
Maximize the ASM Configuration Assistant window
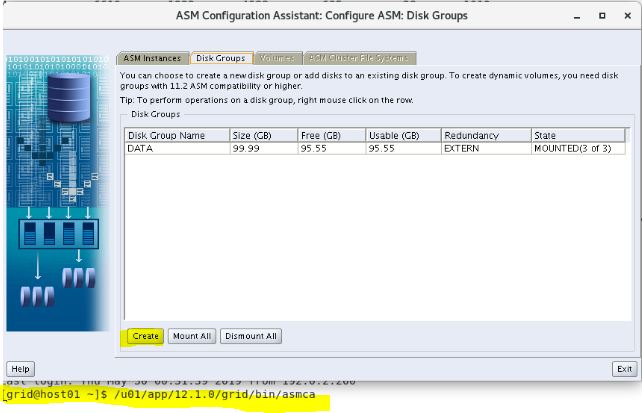coord(603,15)
